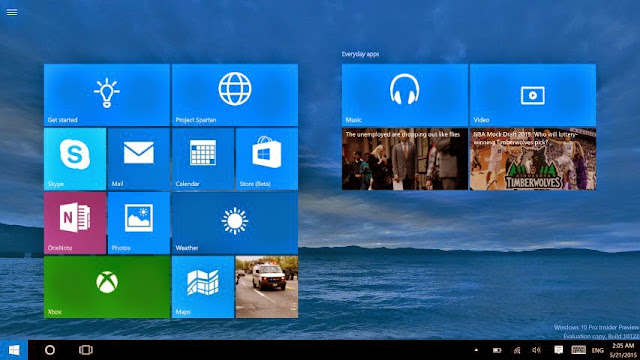Open the Calendar tile
The image size is (640, 360).
point(203,159)
